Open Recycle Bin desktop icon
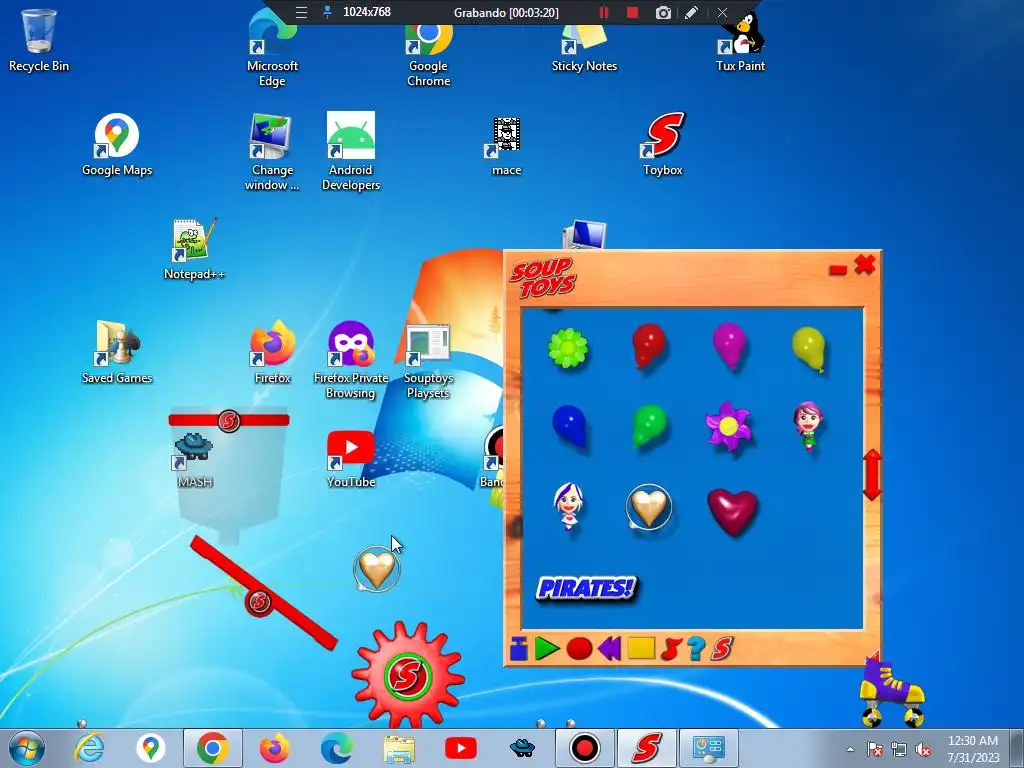 [39, 40]
